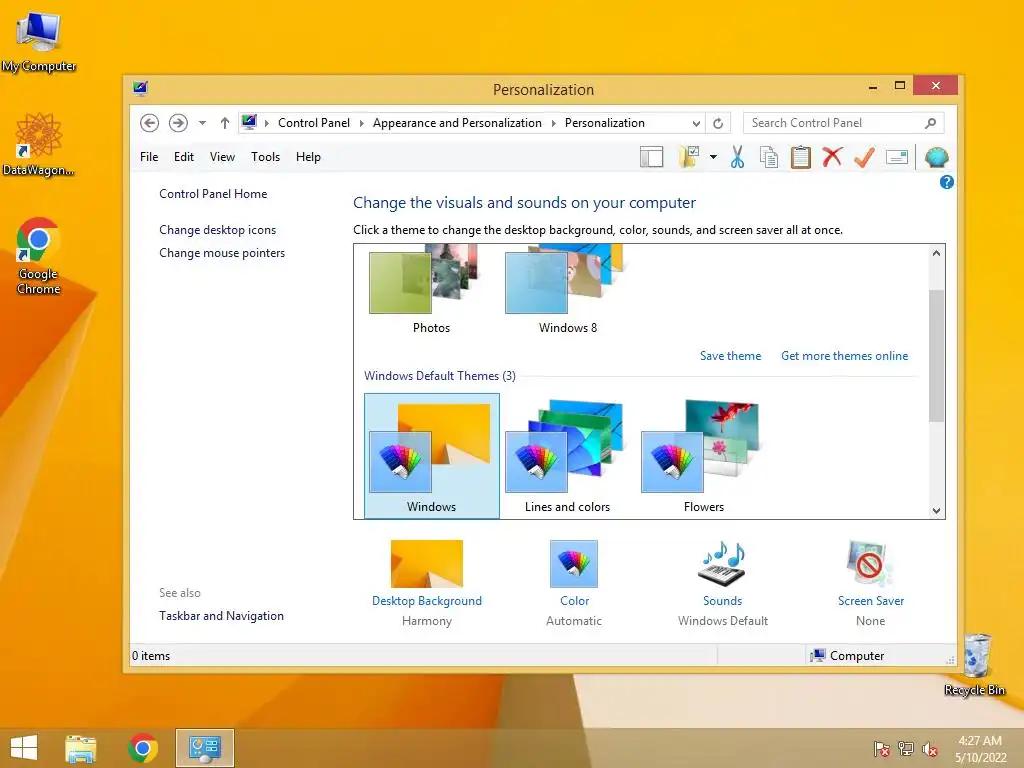Select the My Computer desktop icon
Image resolution: width=1024 pixels, height=768 pixels.
point(39,42)
